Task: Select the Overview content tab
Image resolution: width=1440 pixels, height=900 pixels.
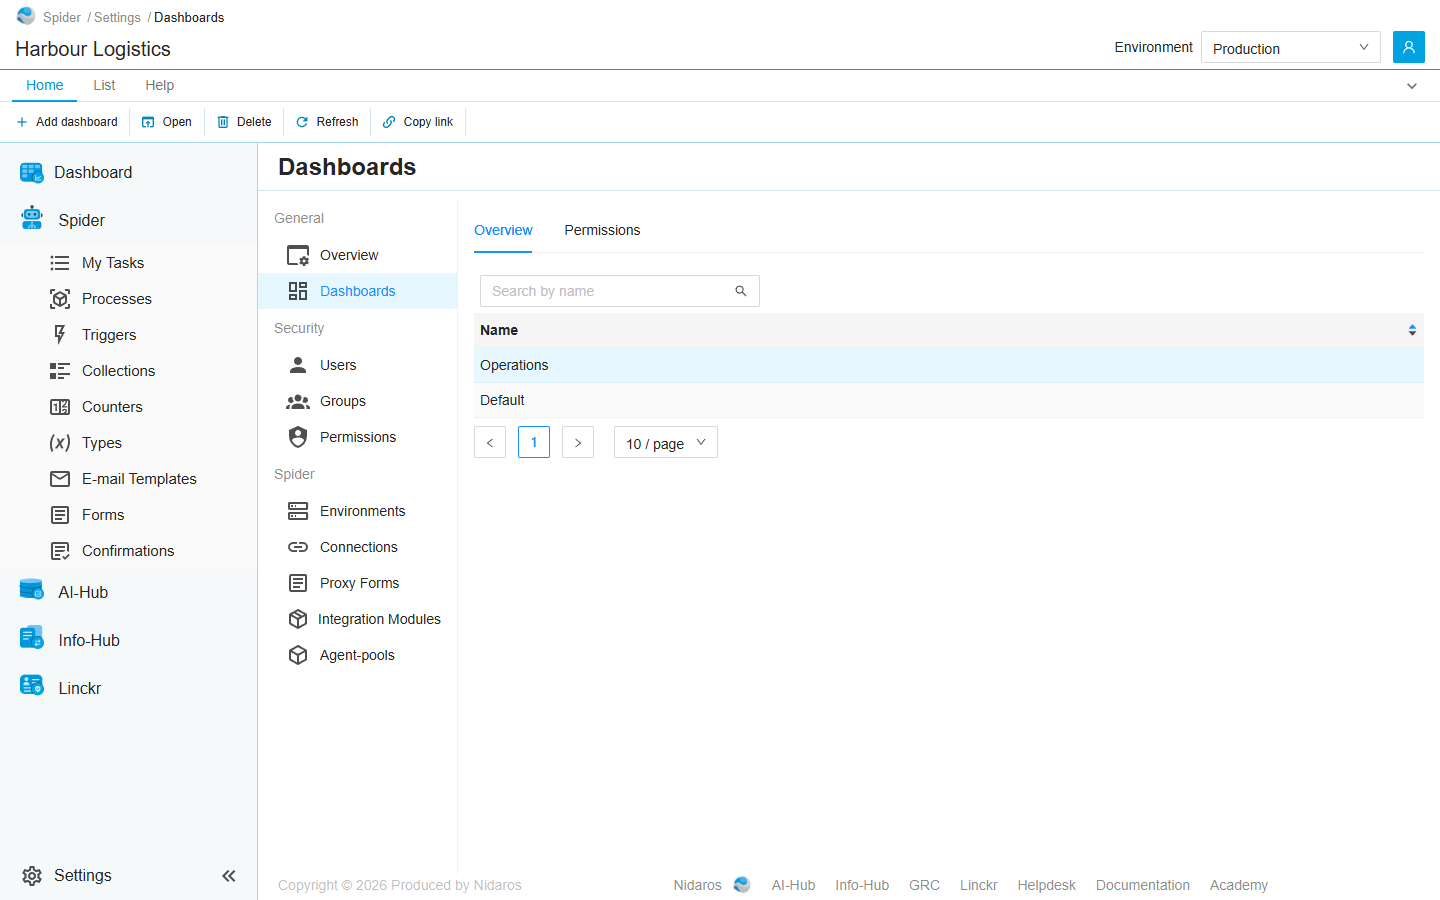Action: tap(503, 230)
